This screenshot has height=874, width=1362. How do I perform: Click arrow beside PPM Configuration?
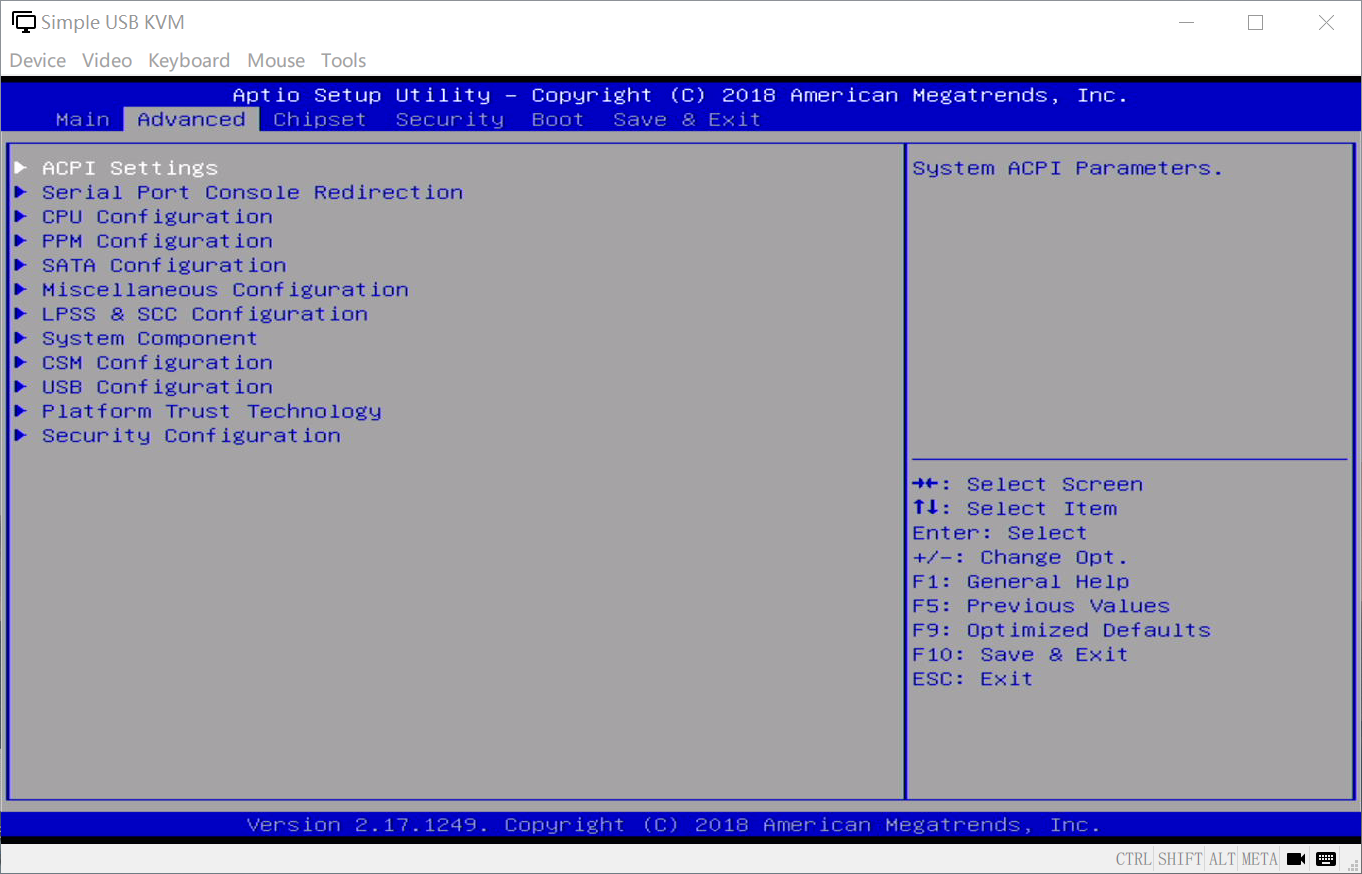tap(20, 241)
